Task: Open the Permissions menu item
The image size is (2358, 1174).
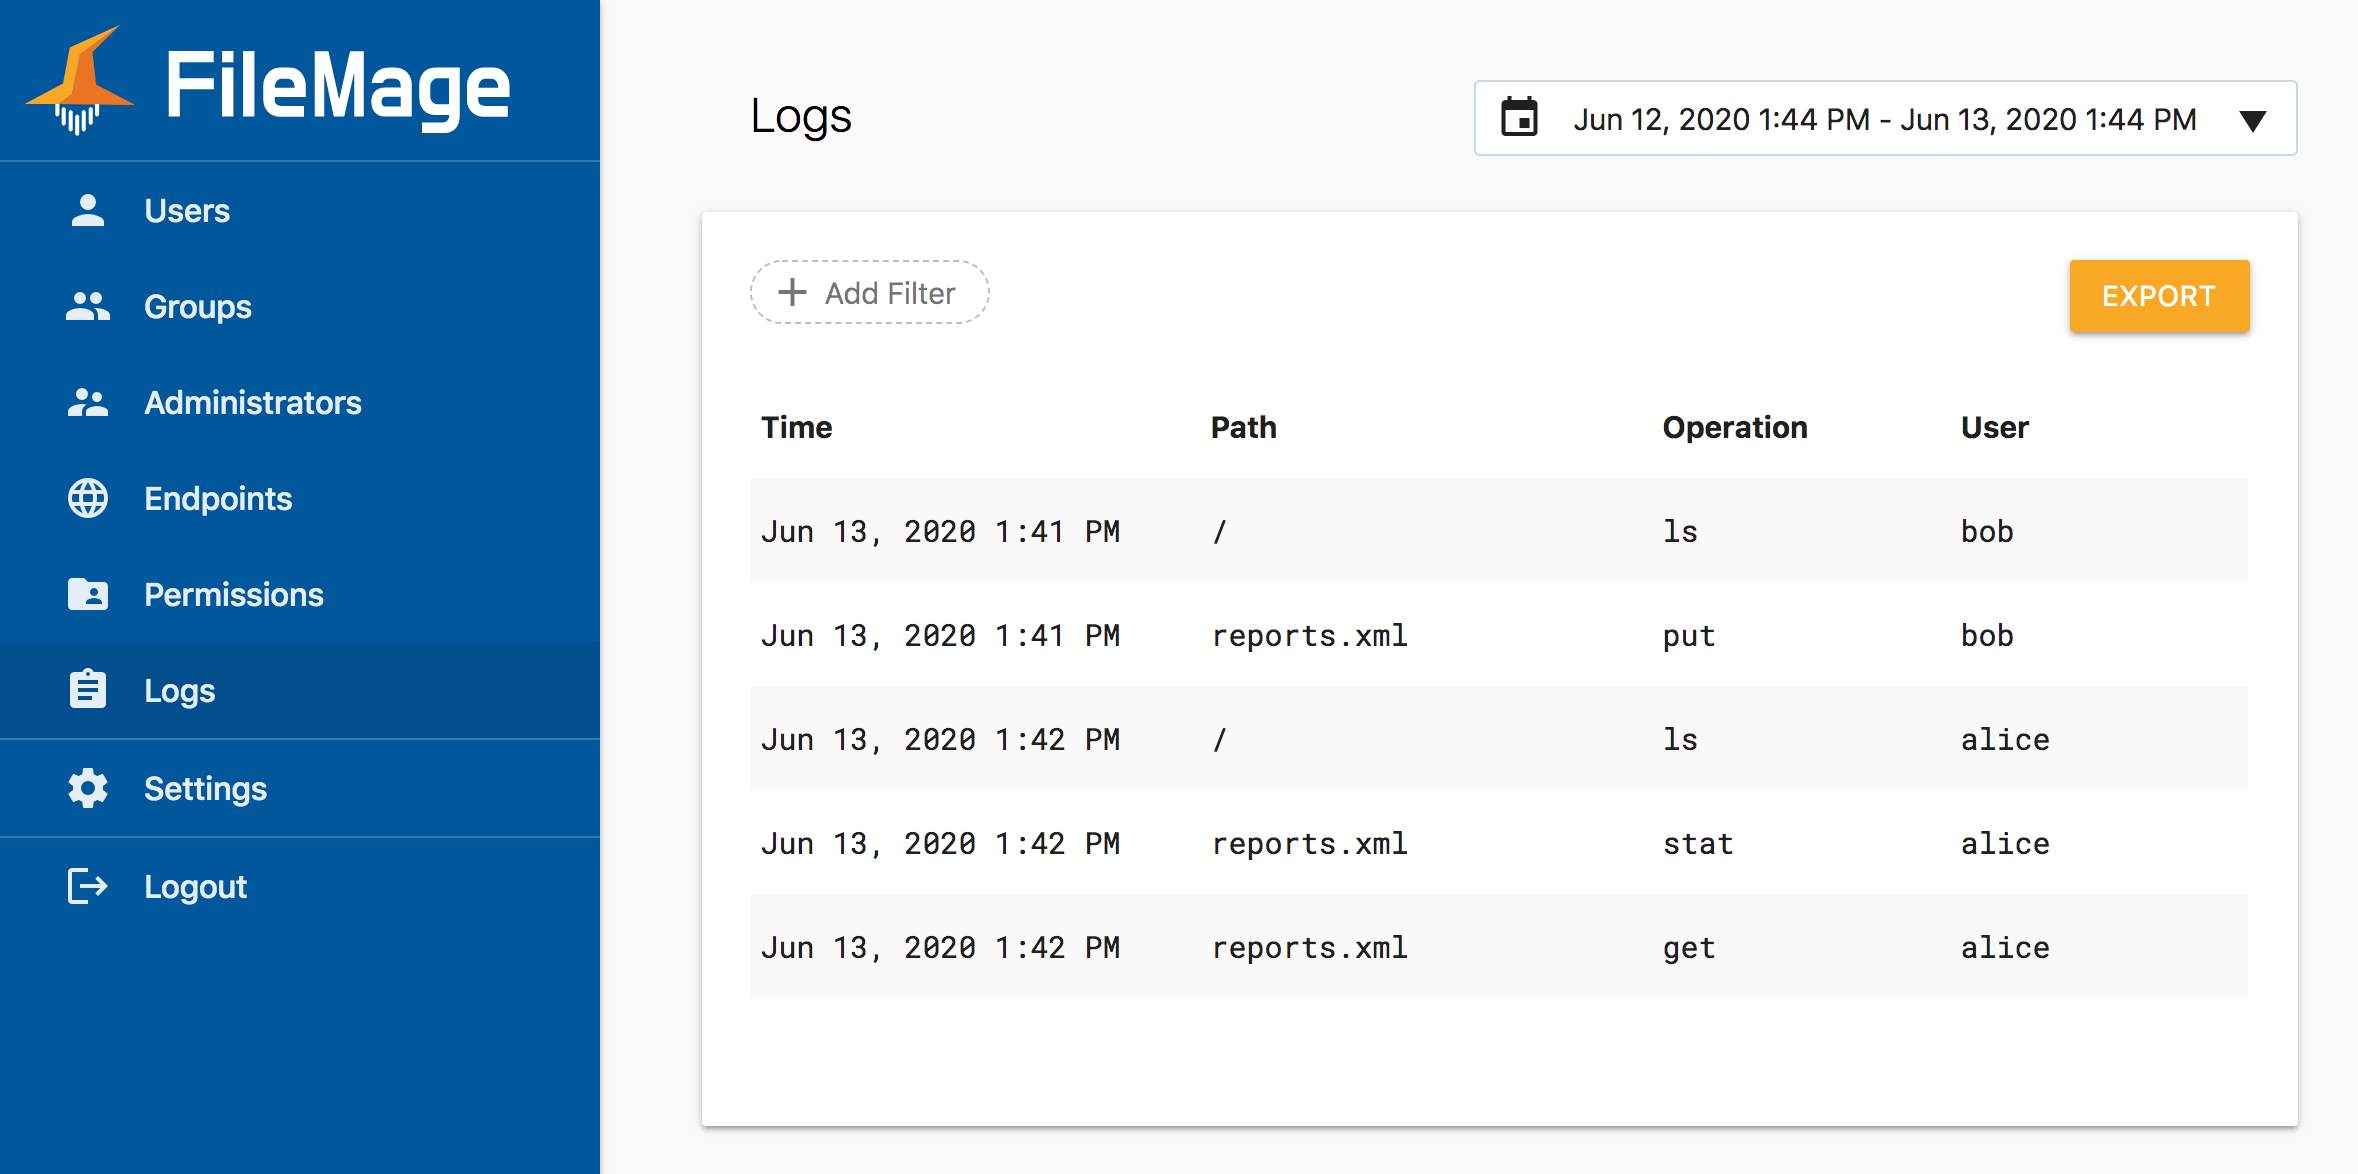Action: click(x=234, y=594)
